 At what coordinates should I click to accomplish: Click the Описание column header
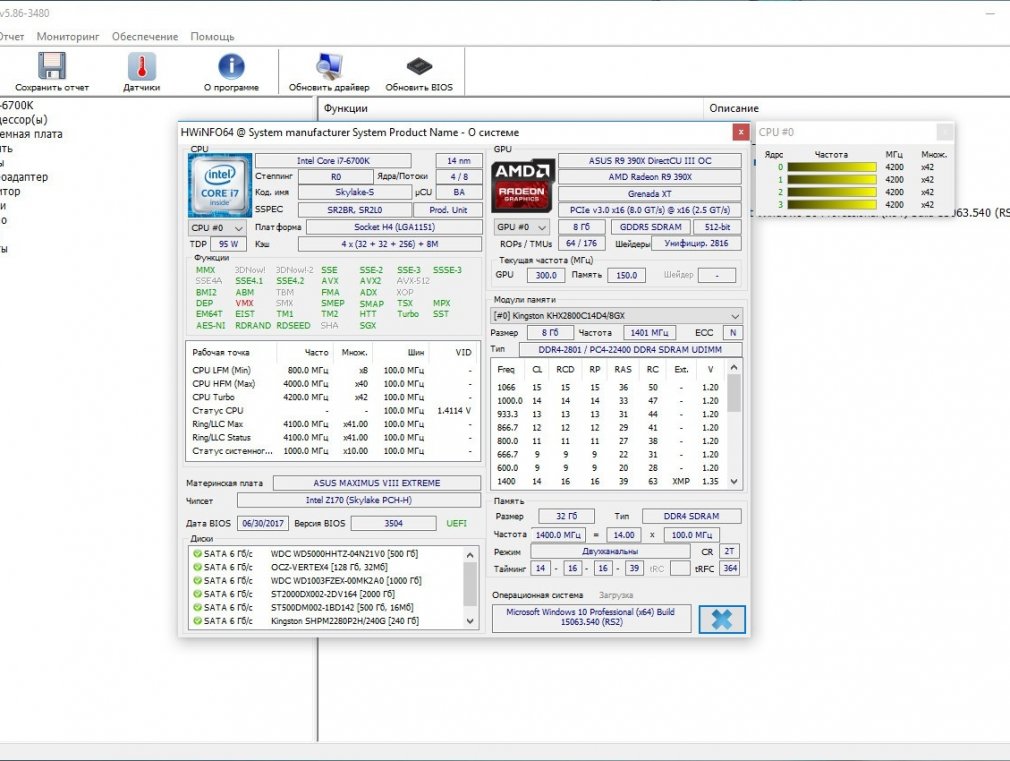pyautogui.click(x=734, y=108)
